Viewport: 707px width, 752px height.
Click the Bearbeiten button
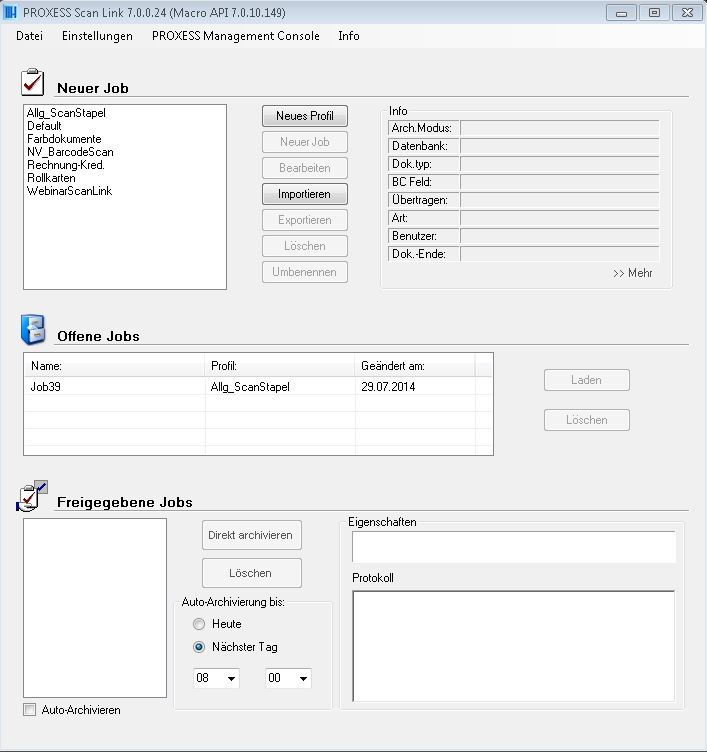point(305,168)
